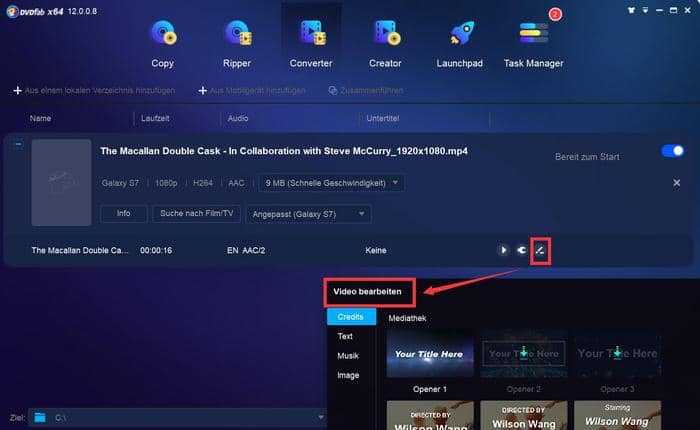
Task: Download the Opener 3 template
Action: pyautogui.click(x=617, y=353)
